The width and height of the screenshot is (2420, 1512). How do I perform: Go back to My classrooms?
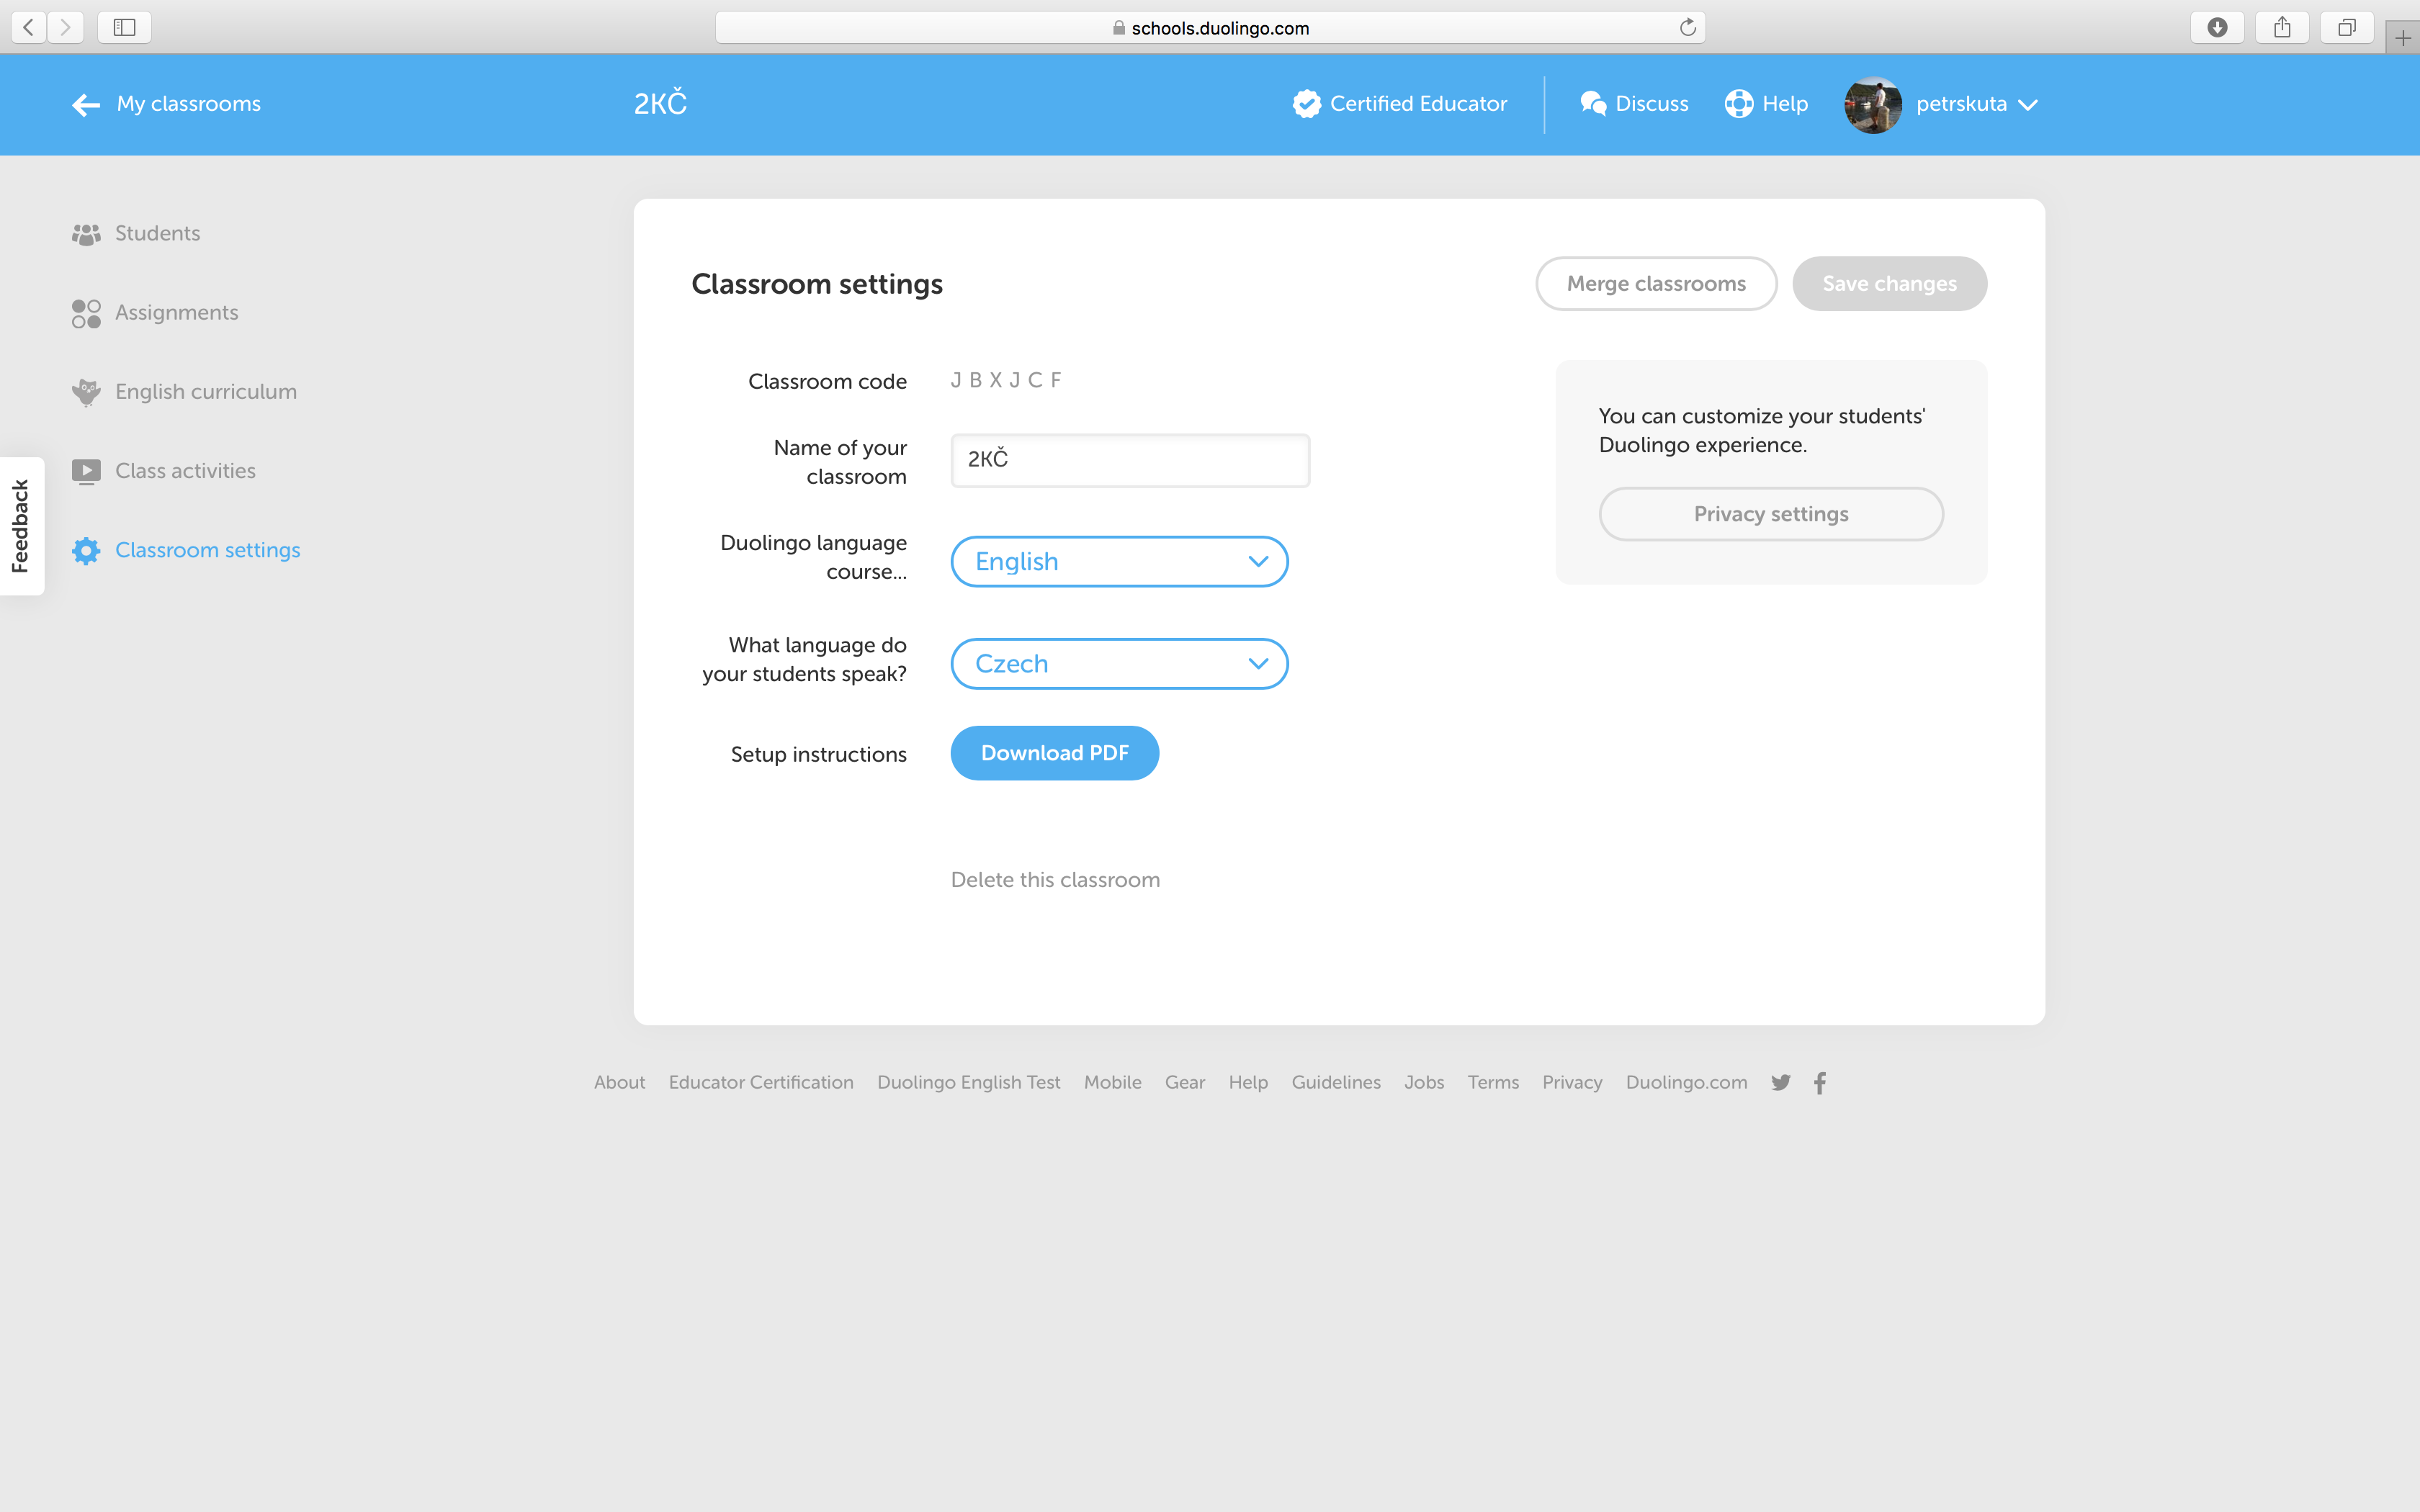[x=166, y=104]
